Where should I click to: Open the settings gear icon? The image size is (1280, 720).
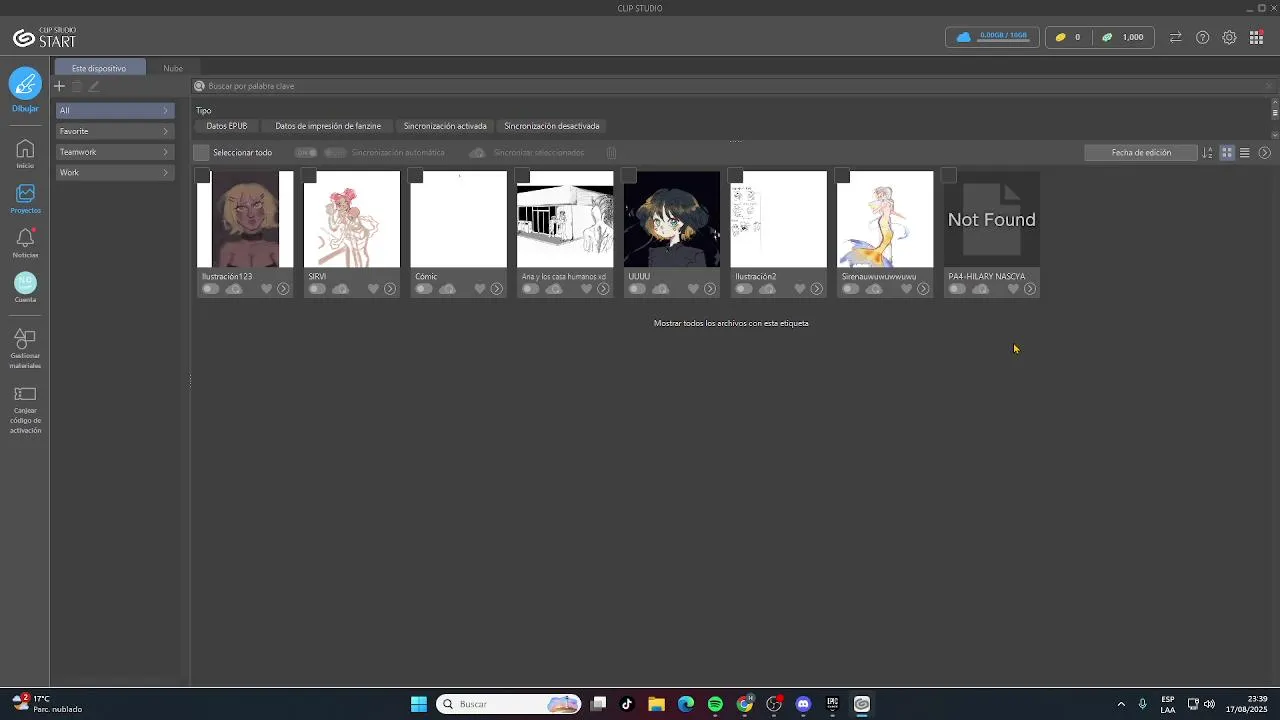[1229, 37]
